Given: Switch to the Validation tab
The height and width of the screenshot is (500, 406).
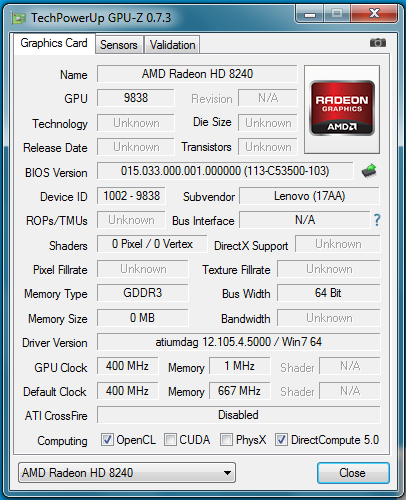Looking at the screenshot, I should click(x=172, y=45).
